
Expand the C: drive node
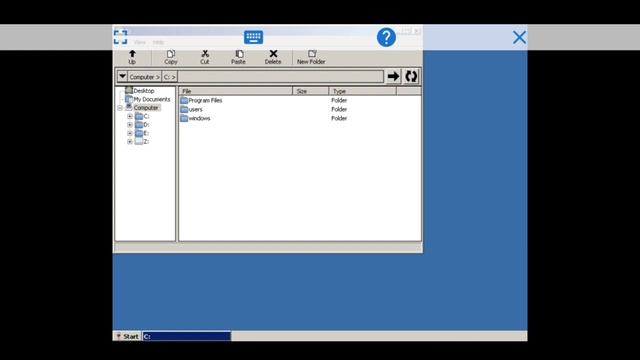click(x=130, y=116)
